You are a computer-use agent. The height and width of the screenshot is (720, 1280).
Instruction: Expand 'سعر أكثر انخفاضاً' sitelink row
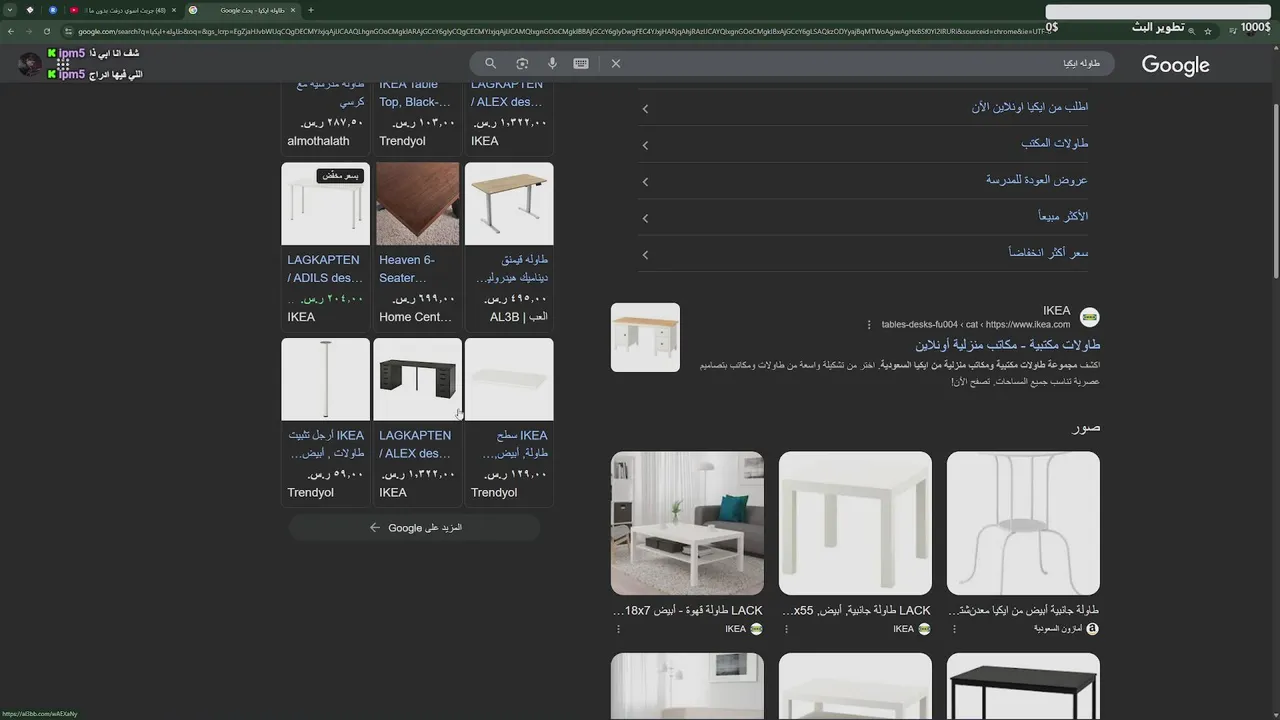[864, 253]
